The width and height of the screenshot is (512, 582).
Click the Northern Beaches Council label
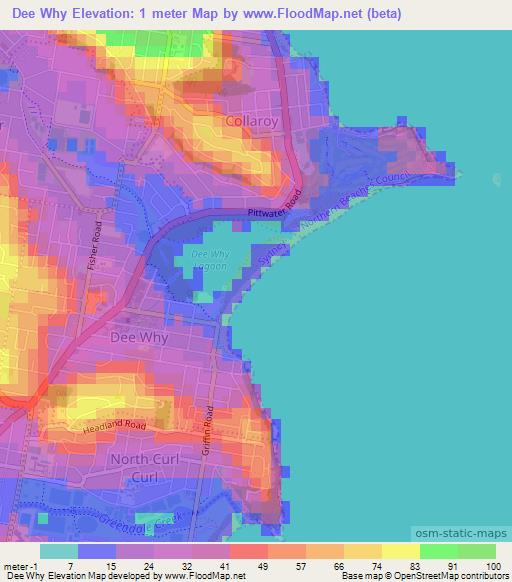pyautogui.click(x=355, y=200)
